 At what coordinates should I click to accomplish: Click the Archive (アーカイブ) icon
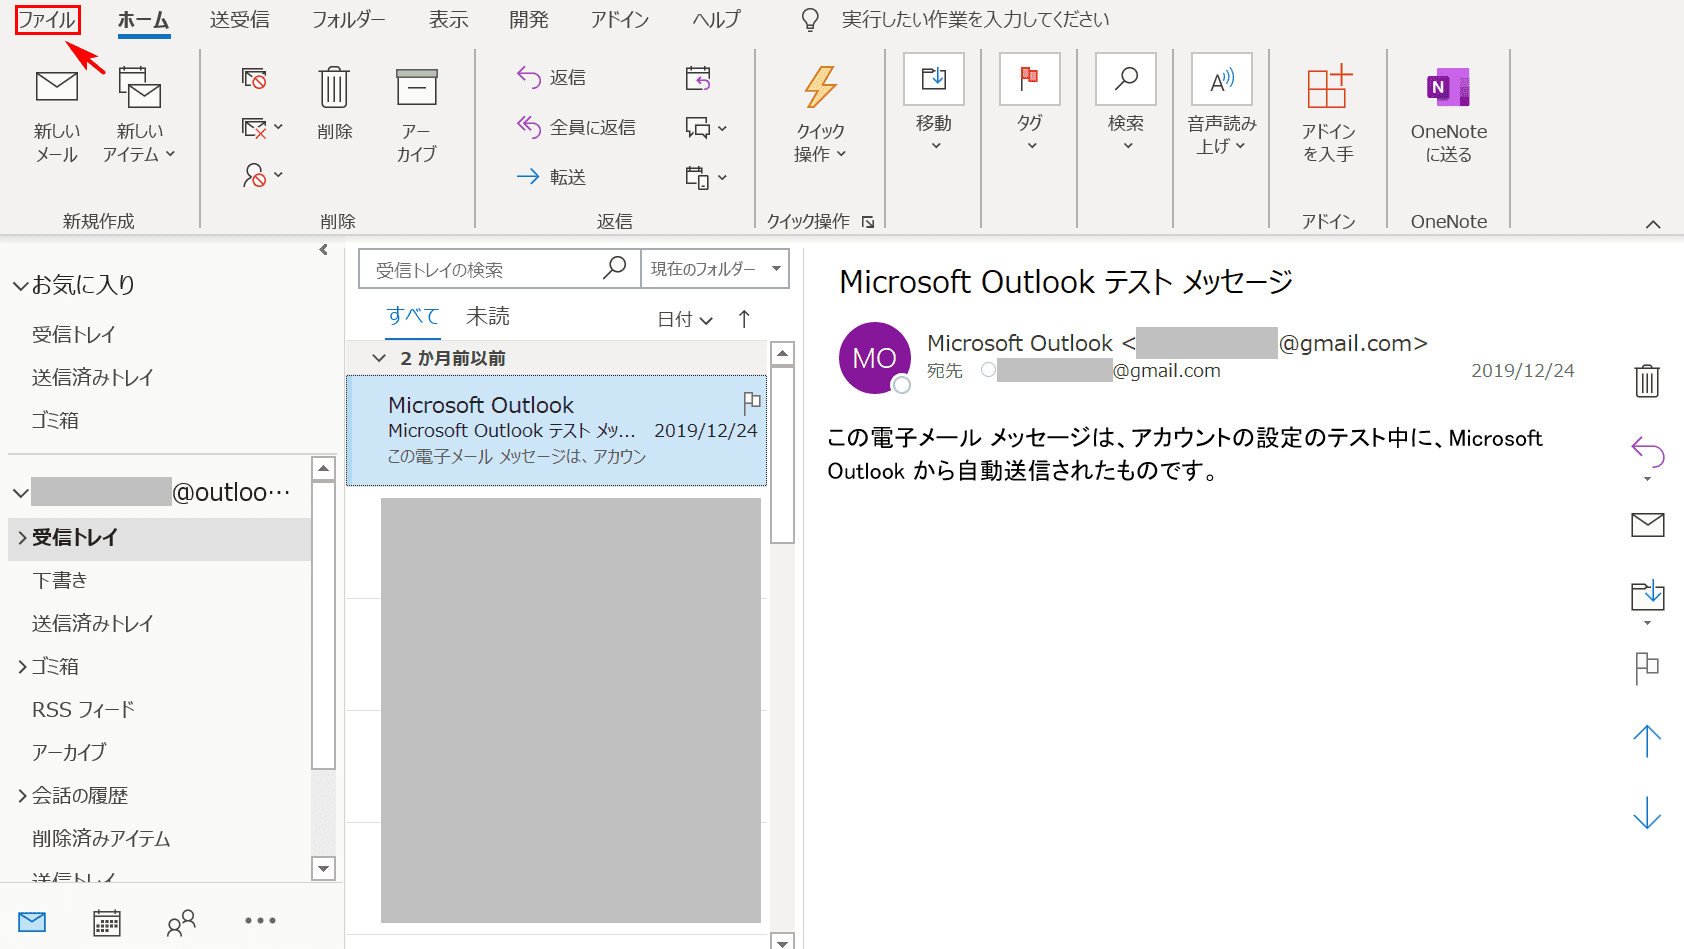[416, 88]
